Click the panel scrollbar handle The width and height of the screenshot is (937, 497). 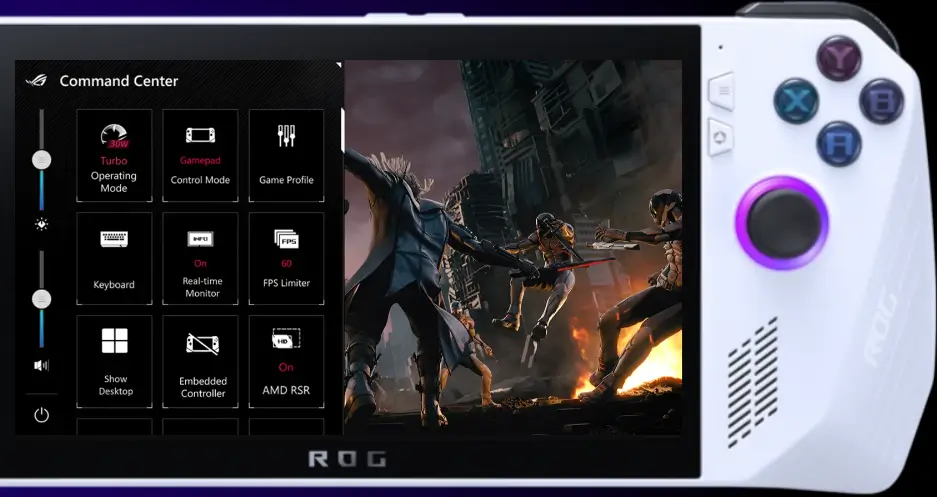coord(342,130)
